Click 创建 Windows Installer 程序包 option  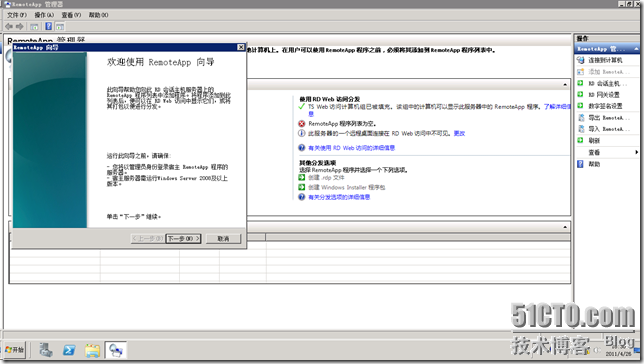tap(342, 187)
